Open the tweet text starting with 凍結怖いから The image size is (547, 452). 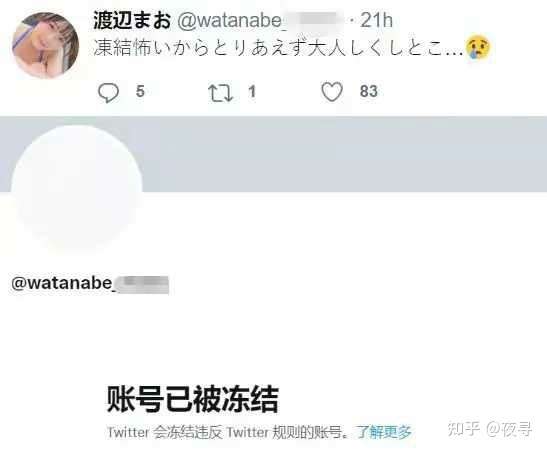(278, 47)
